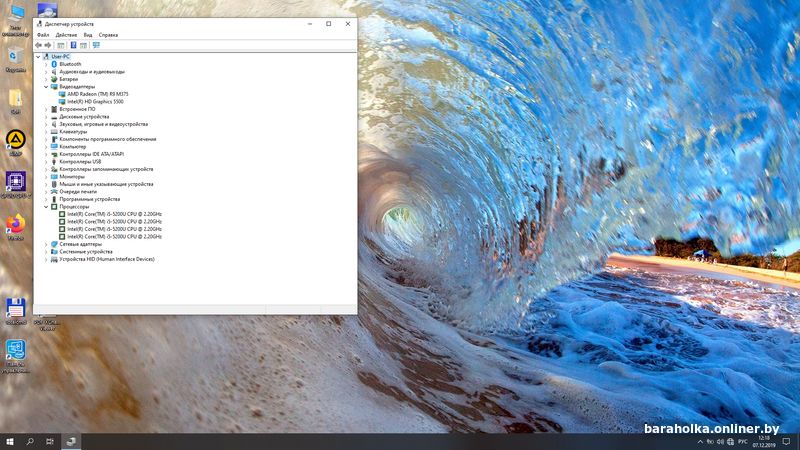The width and height of the screenshot is (800, 450).
Task: Click the show/hide console tree toolbar icon
Action: (x=61, y=45)
